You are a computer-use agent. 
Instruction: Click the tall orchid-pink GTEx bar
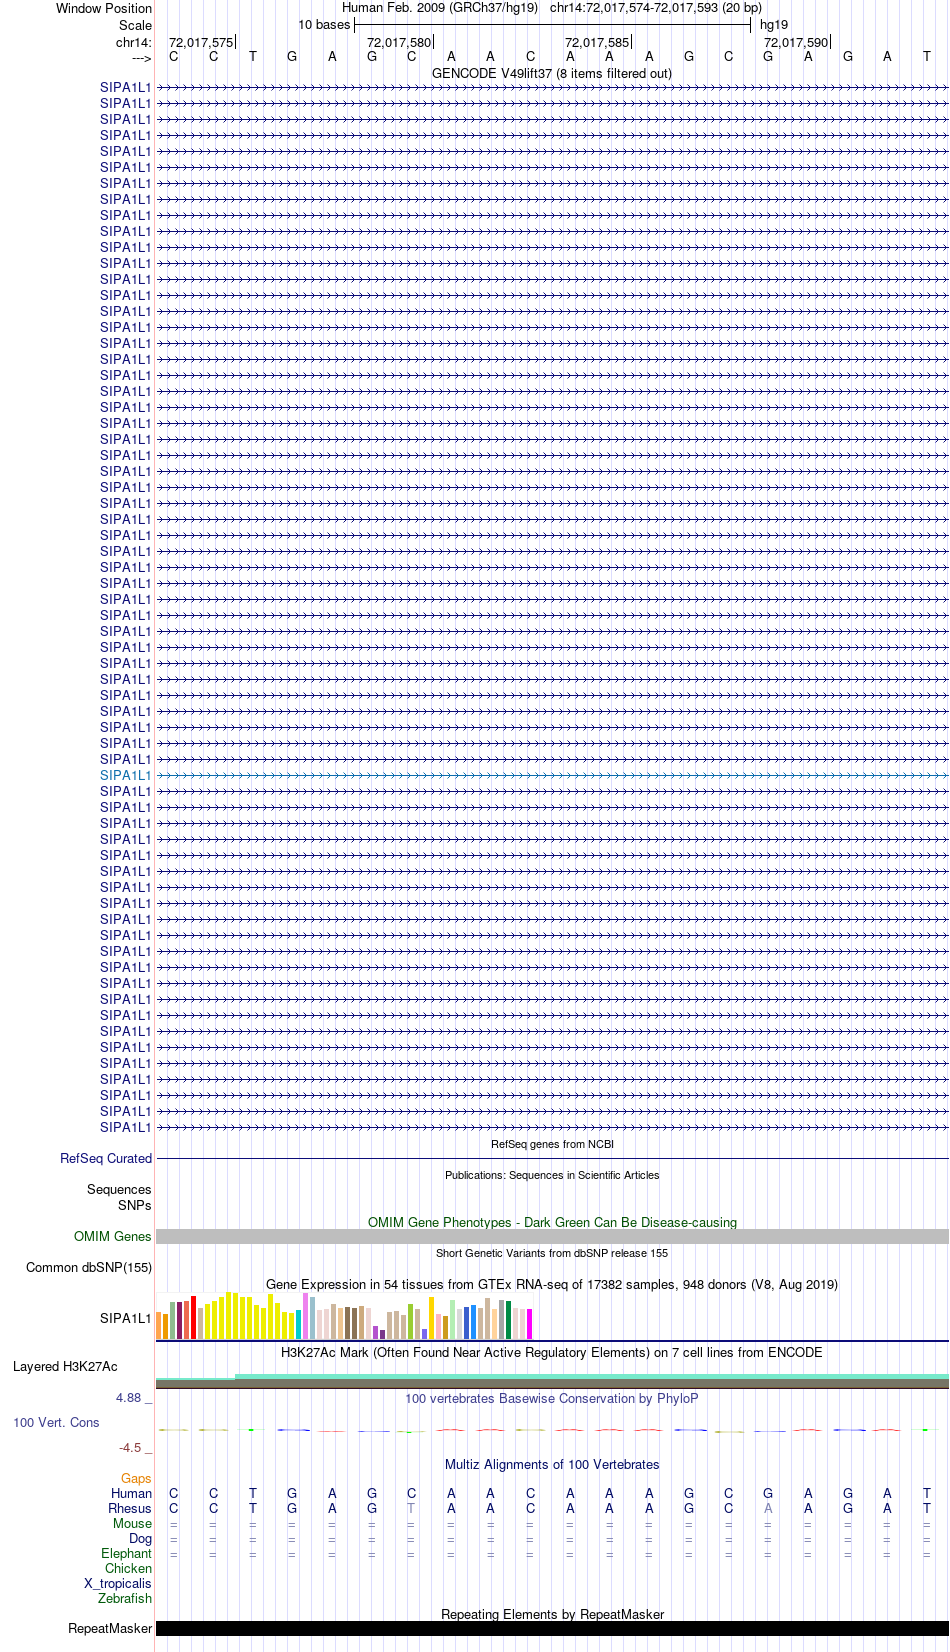[x=305, y=1316]
